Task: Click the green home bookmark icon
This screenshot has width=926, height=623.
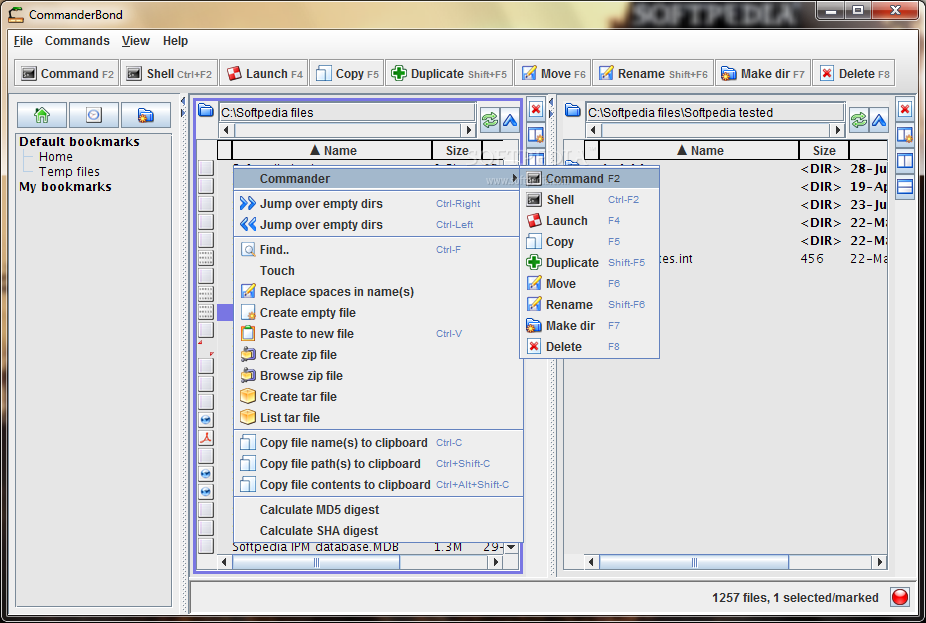Action: click(42, 115)
